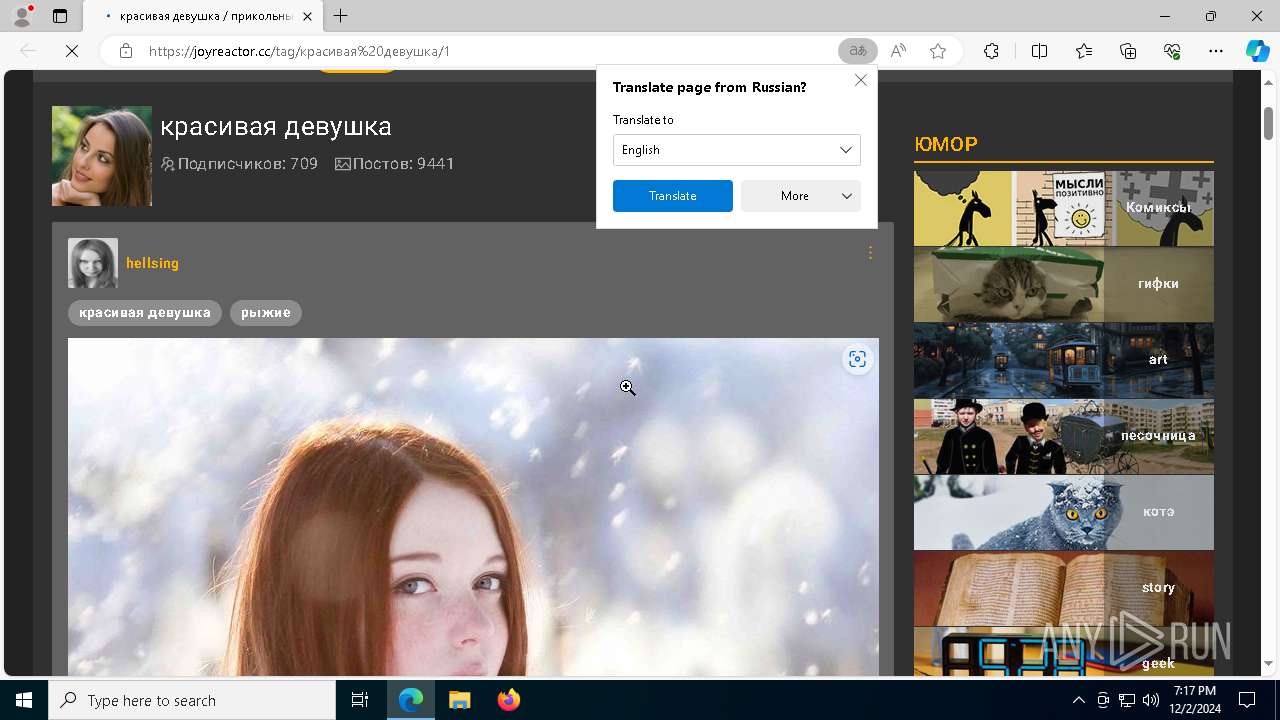Click the scrollbar down arrow
Image resolution: width=1280 pixels, height=720 pixels.
(x=1268, y=664)
